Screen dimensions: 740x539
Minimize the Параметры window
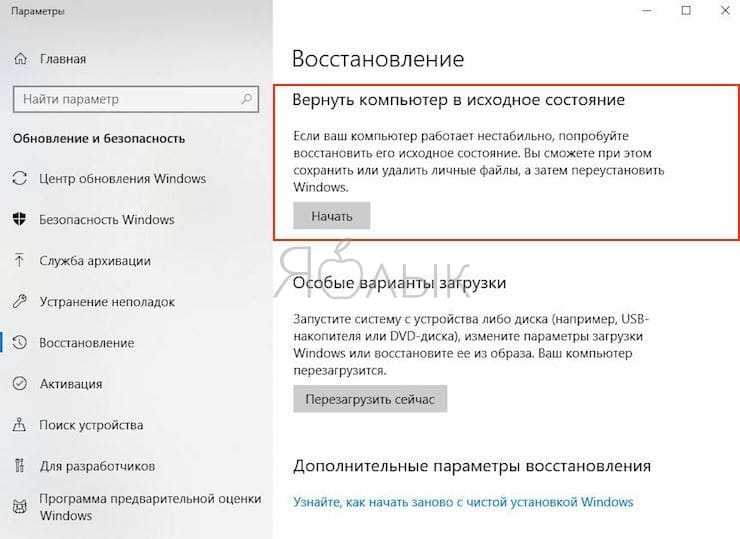pyautogui.click(x=647, y=10)
